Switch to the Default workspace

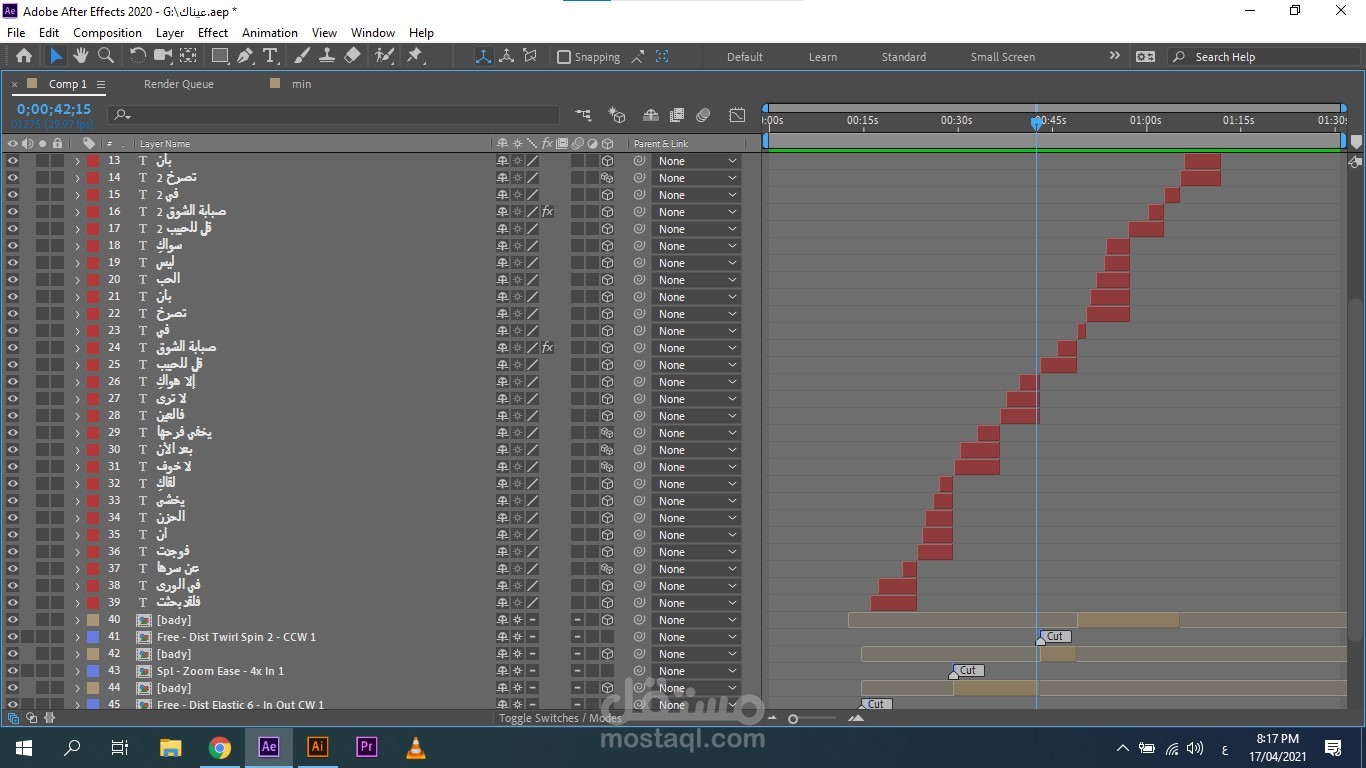click(x=745, y=57)
